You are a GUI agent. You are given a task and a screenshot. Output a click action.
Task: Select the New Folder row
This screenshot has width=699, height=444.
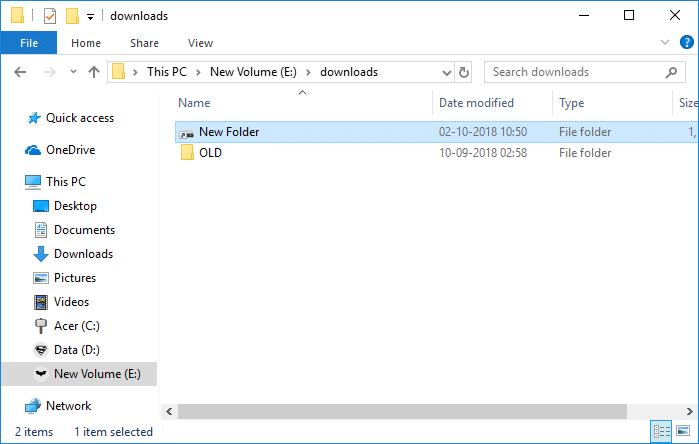pyautogui.click(x=436, y=132)
